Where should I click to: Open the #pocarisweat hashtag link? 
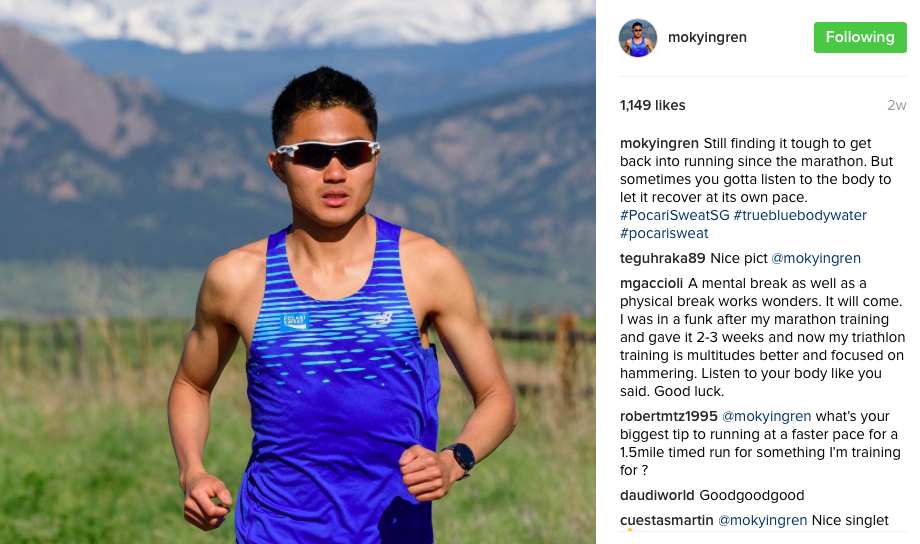point(664,233)
